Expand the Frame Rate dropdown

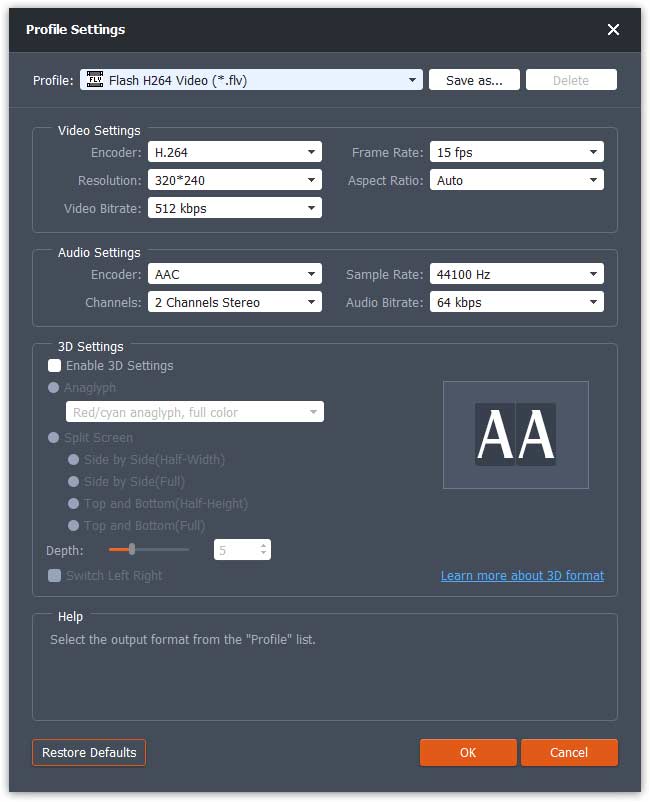pyautogui.click(x=594, y=153)
